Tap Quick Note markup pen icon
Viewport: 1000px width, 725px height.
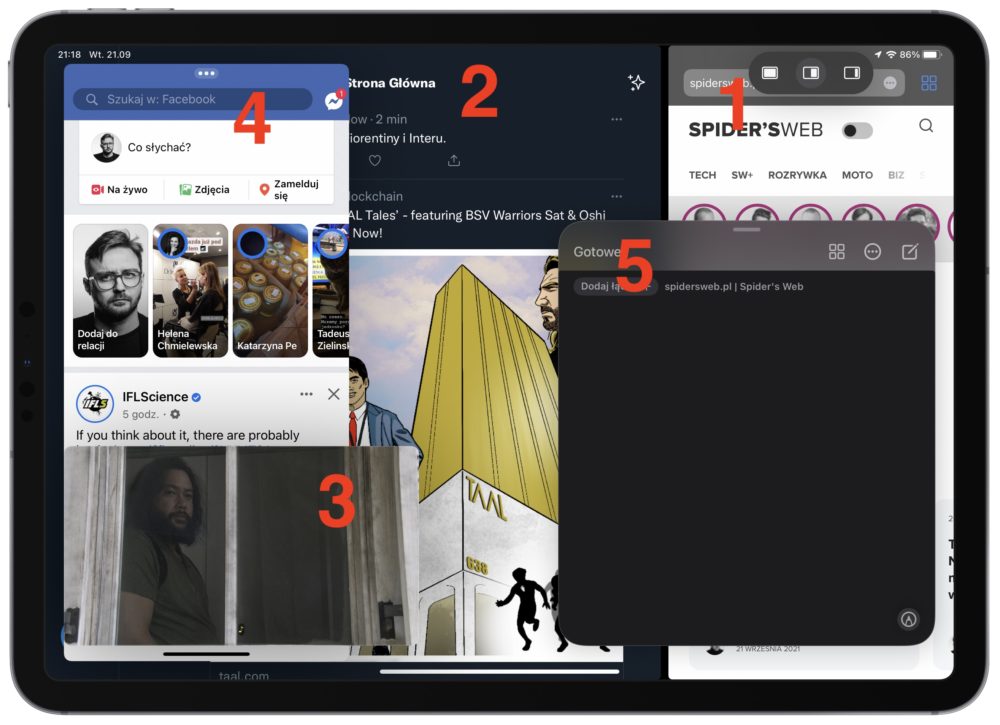(909, 619)
